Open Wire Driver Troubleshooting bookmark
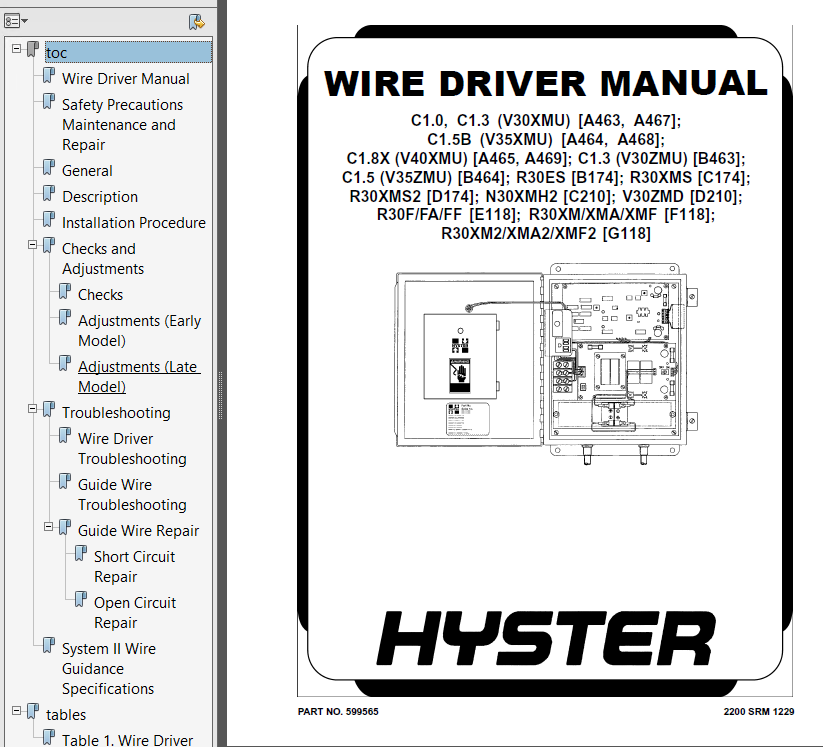Viewport: 823px width, 747px height. (132, 449)
